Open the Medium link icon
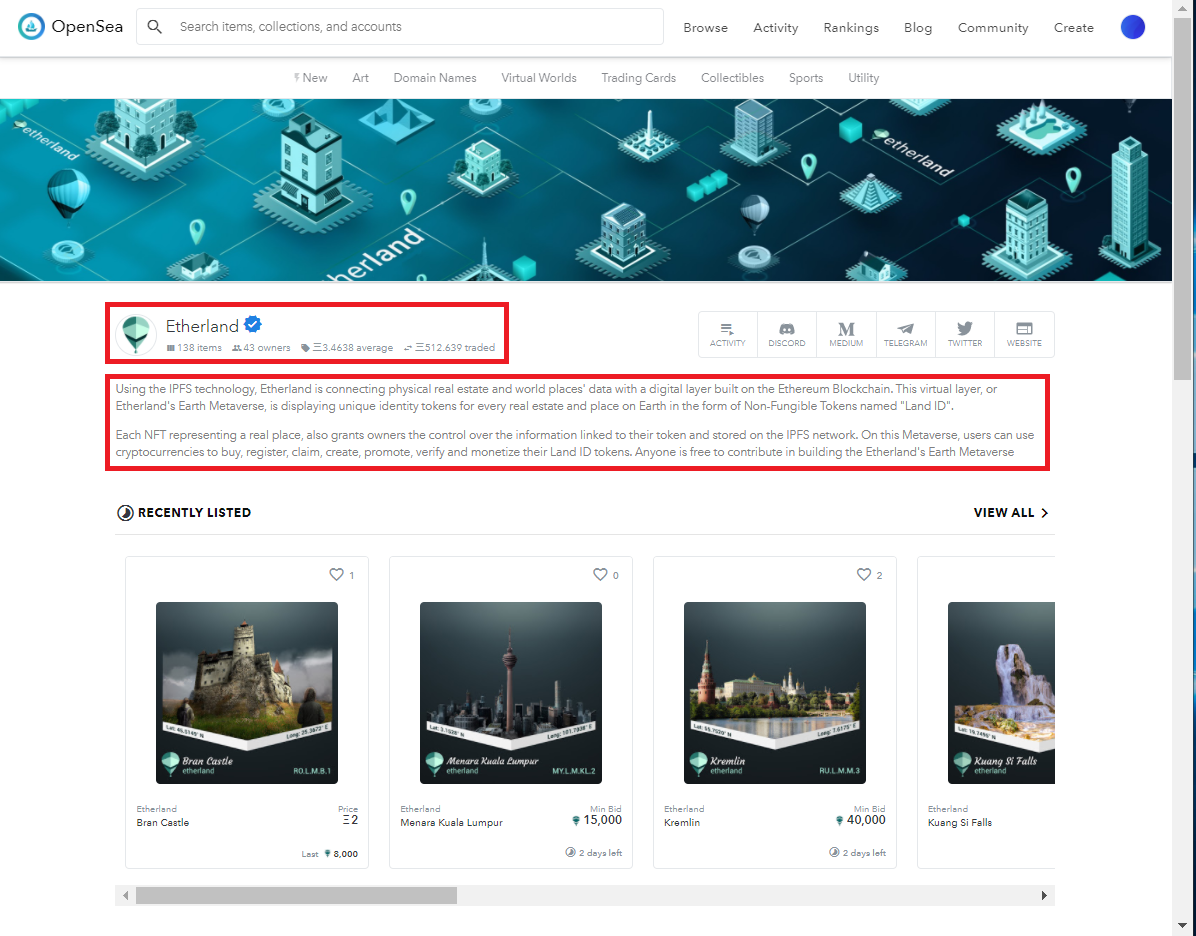 click(846, 334)
